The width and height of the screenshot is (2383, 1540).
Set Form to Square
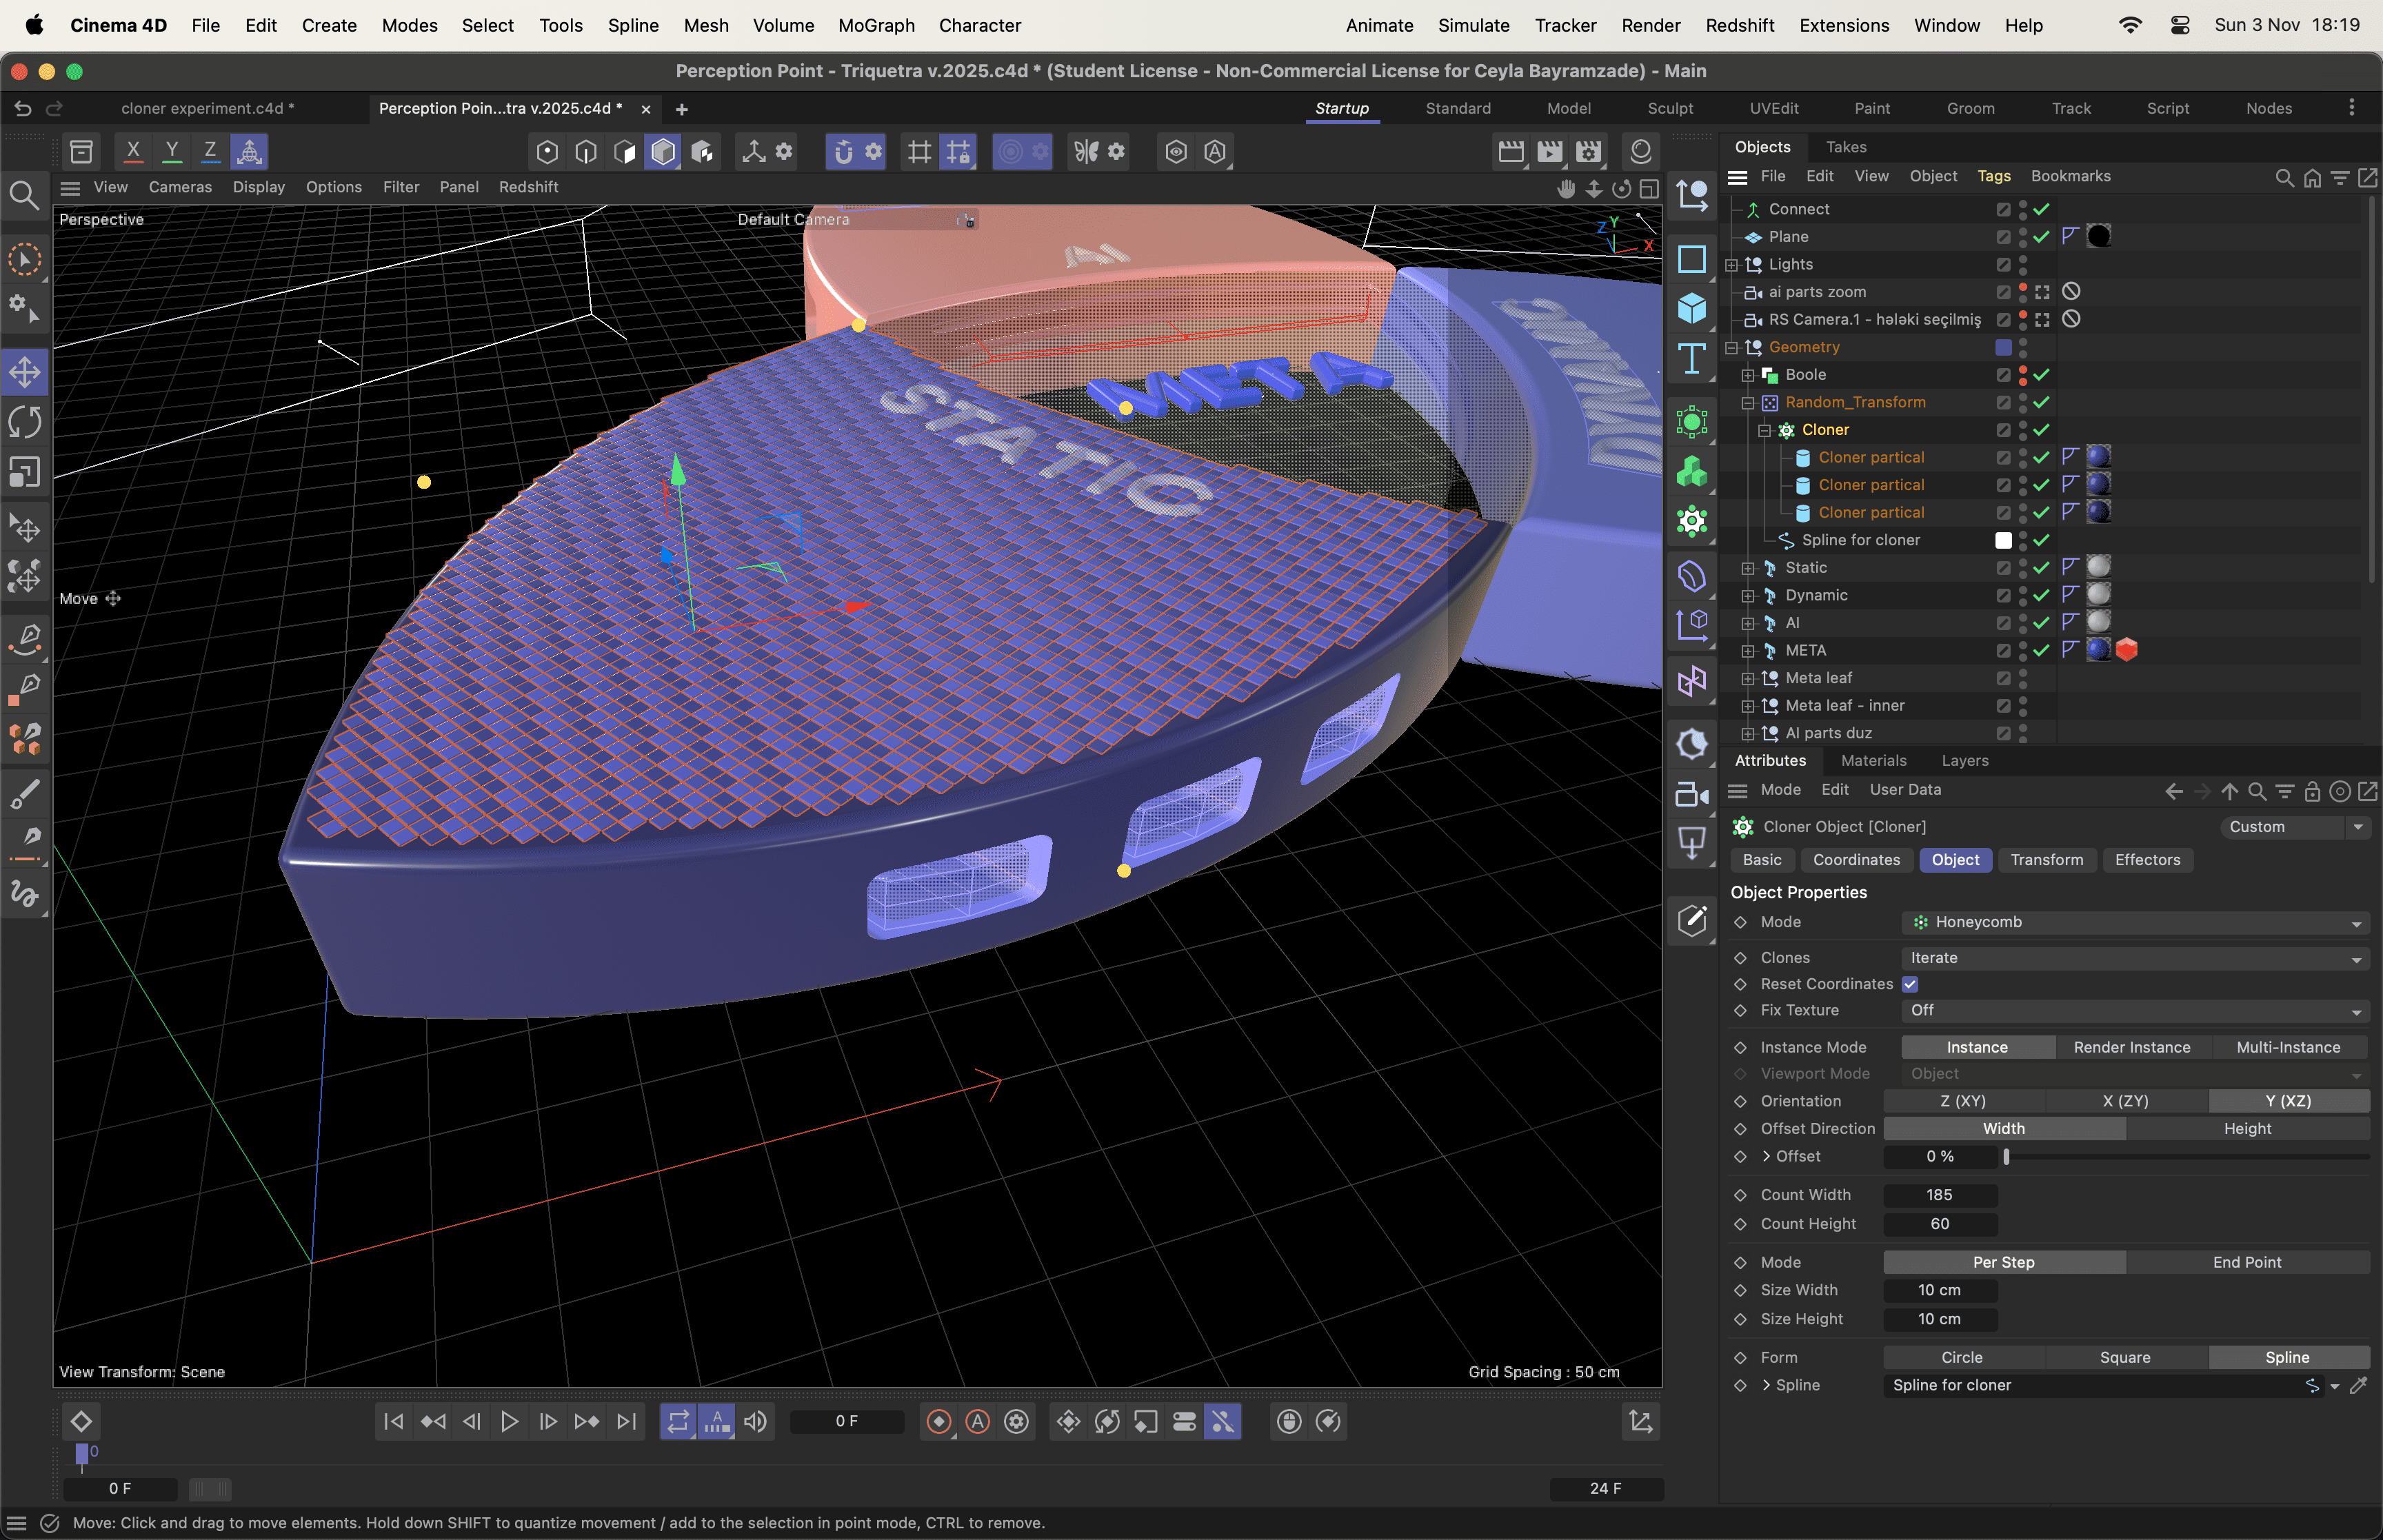(2124, 1357)
